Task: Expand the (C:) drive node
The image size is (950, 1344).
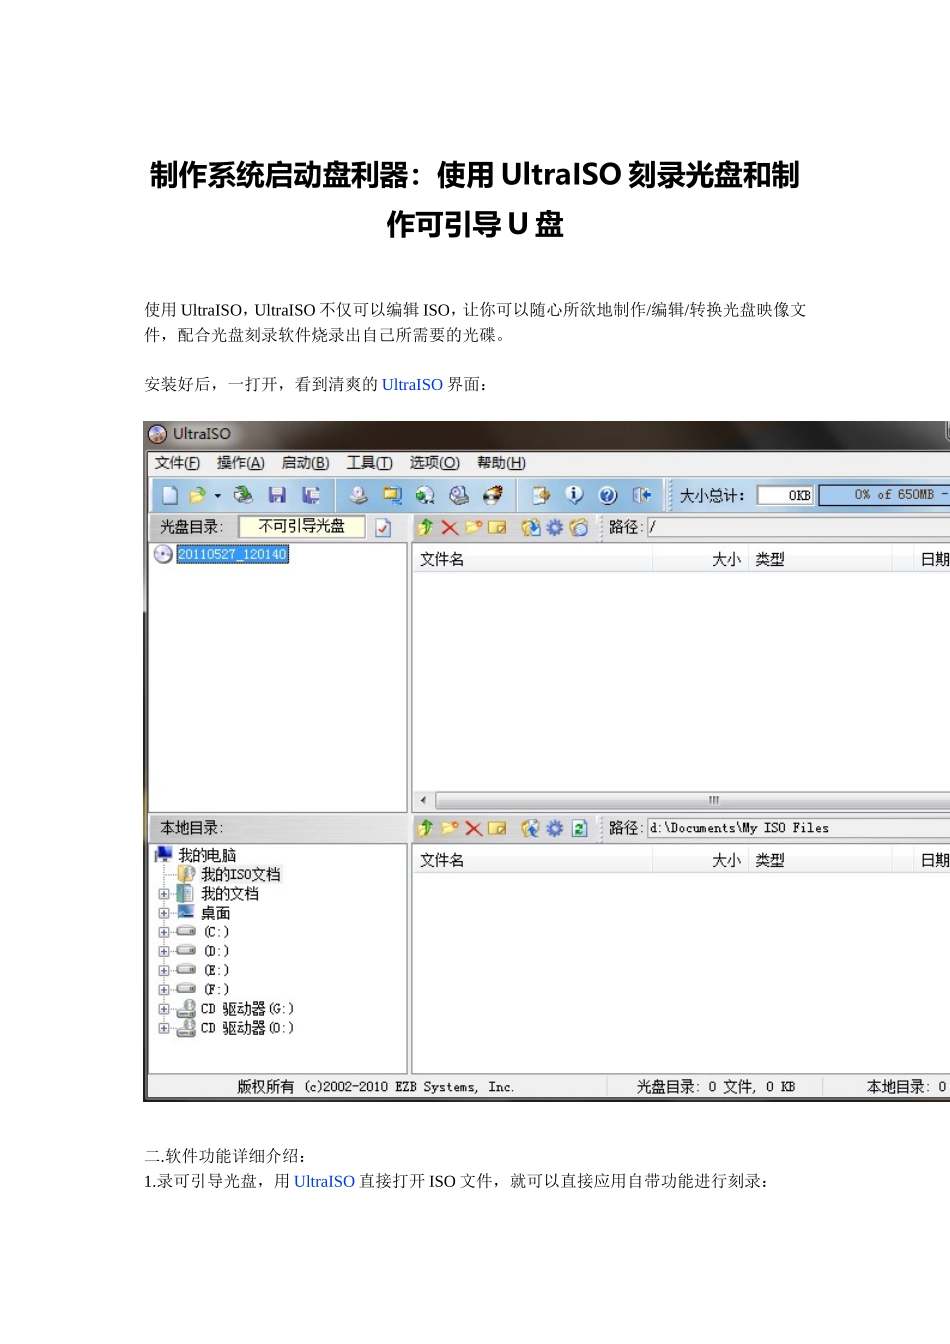Action: click(x=164, y=932)
